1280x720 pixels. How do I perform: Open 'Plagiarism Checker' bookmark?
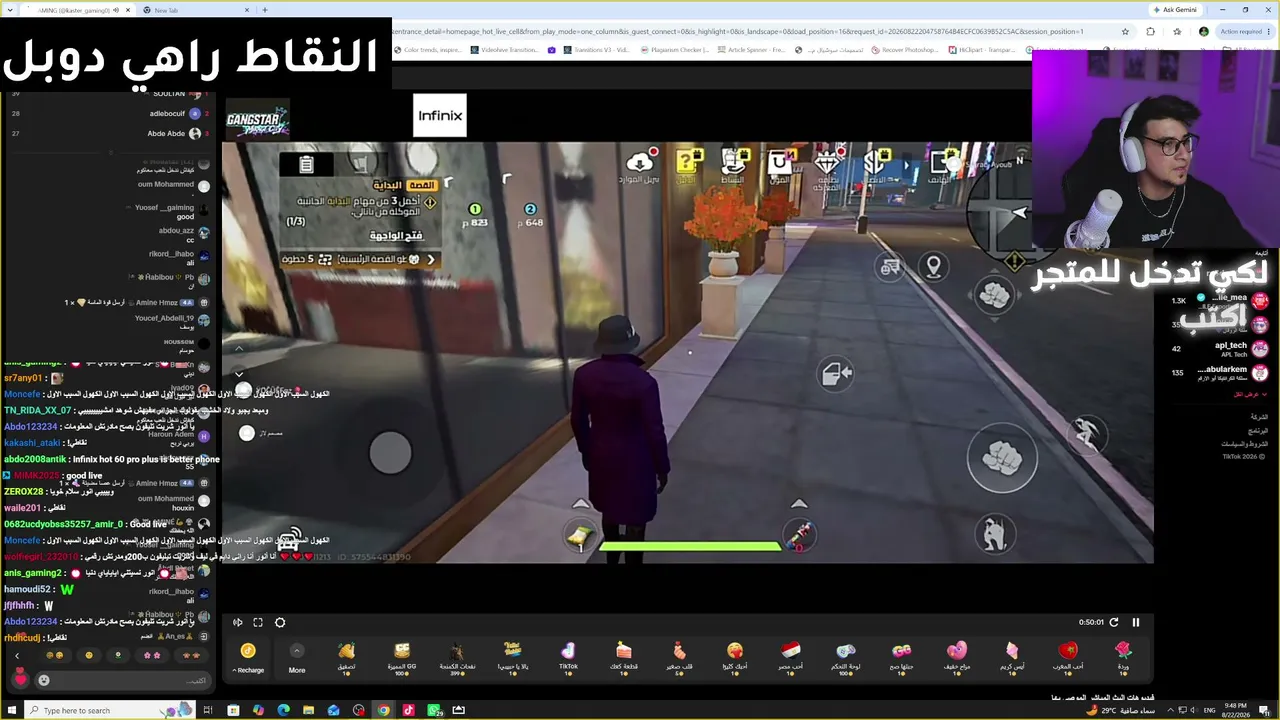pyautogui.click(x=675, y=49)
